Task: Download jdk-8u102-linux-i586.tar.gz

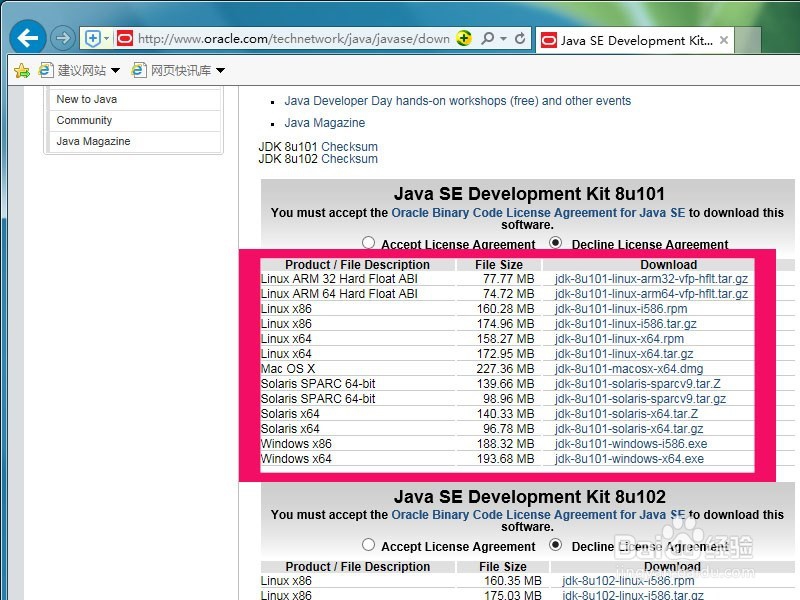Action: (x=633, y=595)
